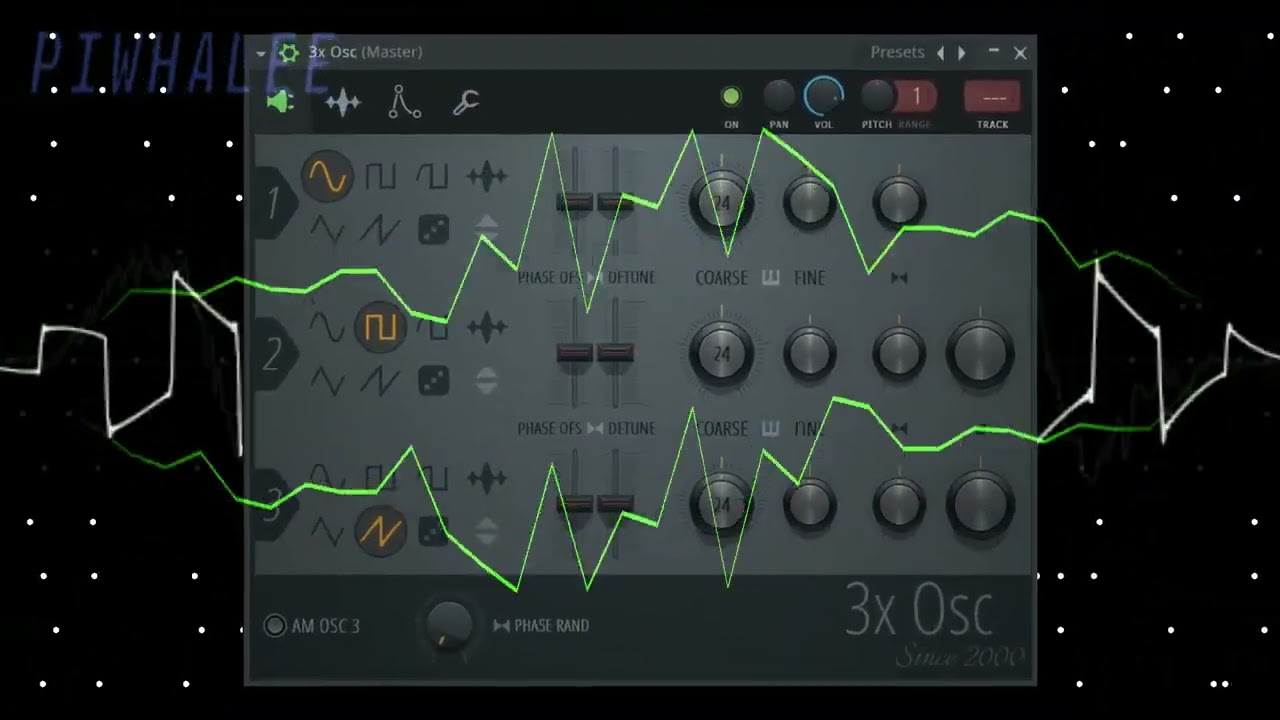Choose the custom waveform for oscillator 1
Viewport: 1280px width, 720px height.
(486, 177)
